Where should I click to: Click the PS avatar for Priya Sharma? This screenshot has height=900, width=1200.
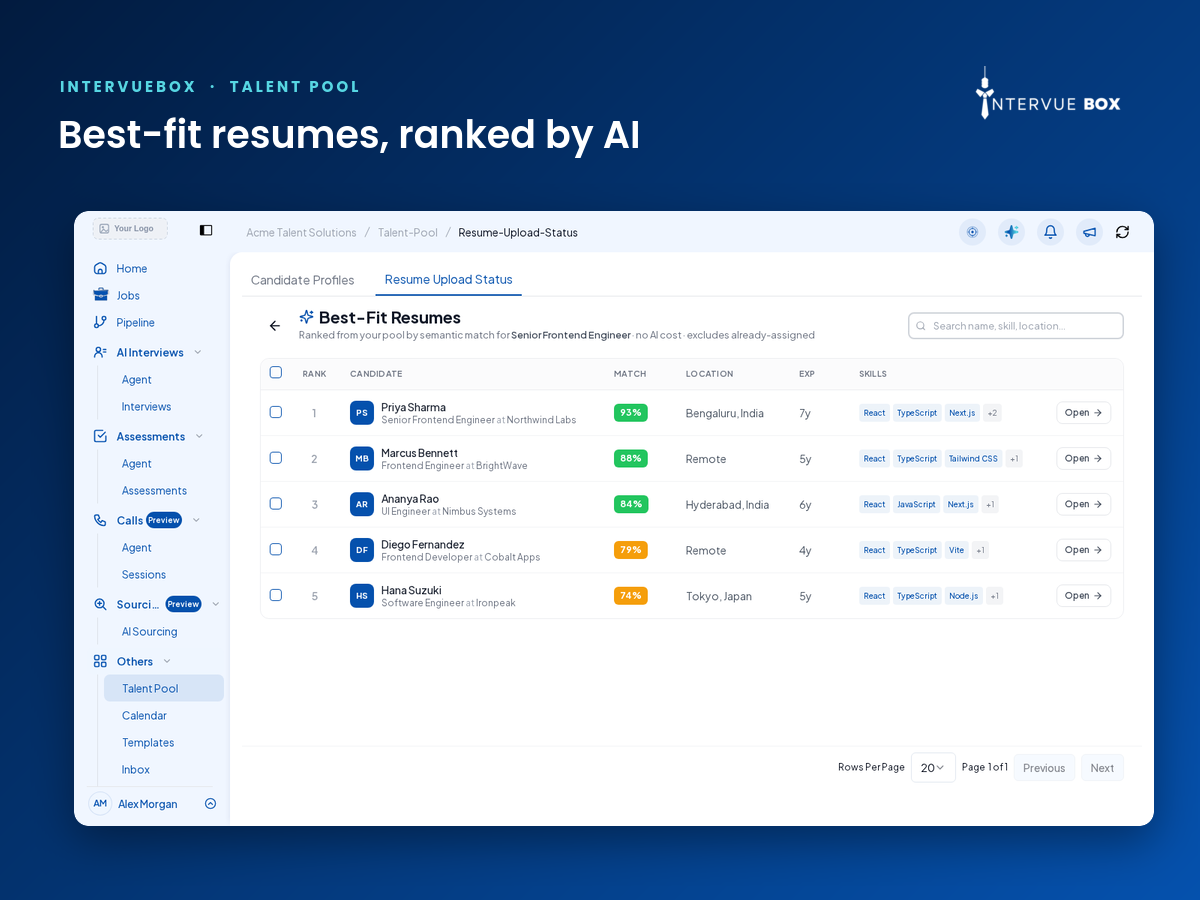tap(362, 413)
